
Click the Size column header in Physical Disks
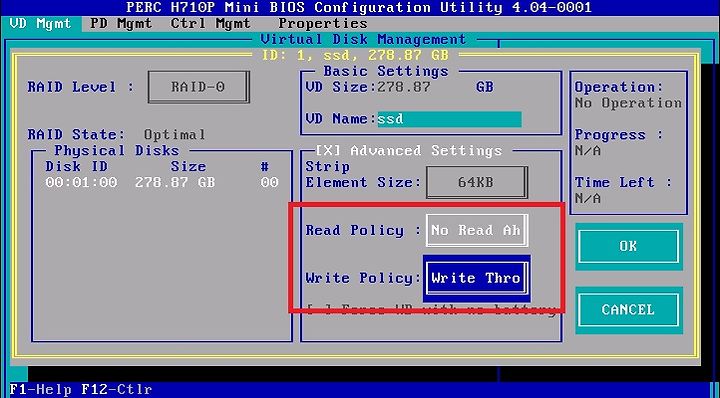point(188,167)
